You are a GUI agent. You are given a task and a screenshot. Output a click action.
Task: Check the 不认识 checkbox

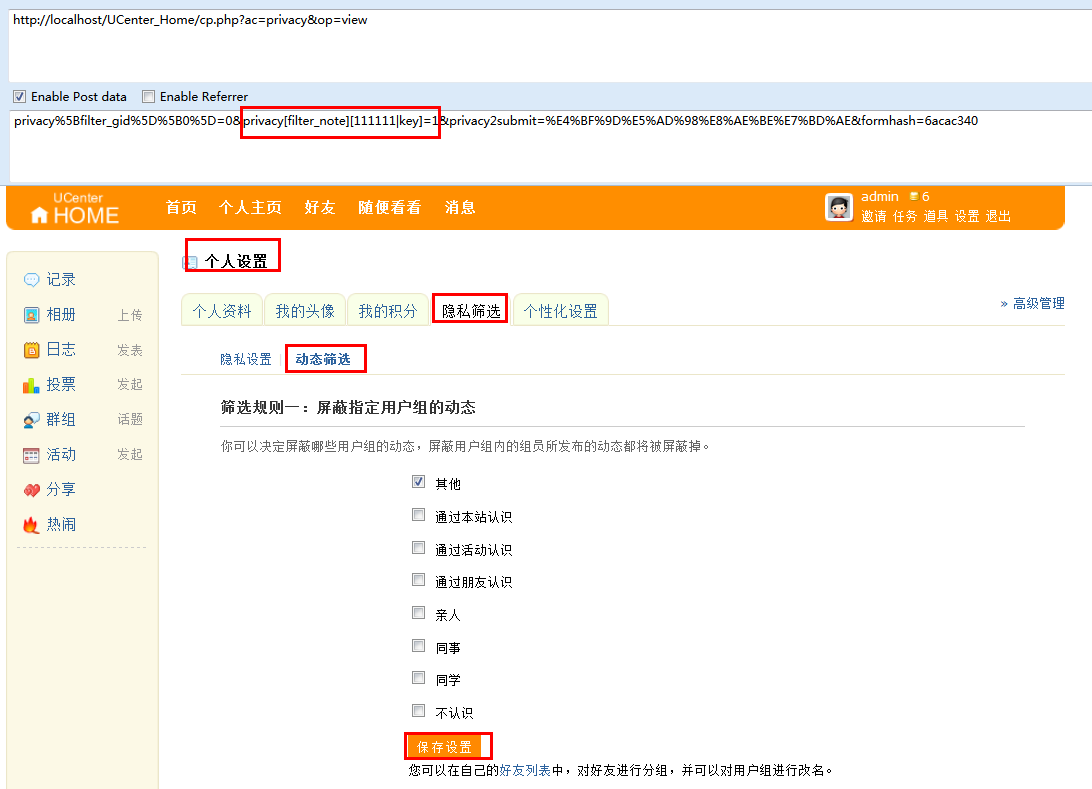(x=418, y=710)
